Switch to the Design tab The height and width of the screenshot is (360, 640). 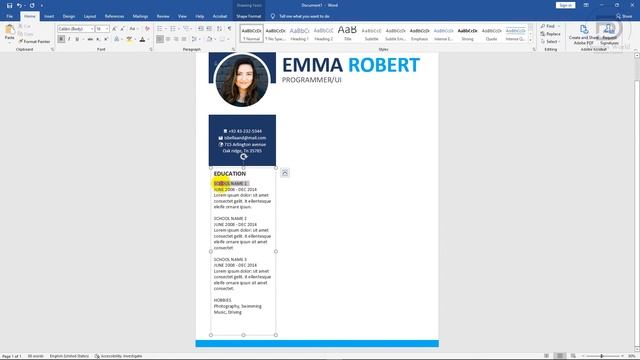coord(69,16)
